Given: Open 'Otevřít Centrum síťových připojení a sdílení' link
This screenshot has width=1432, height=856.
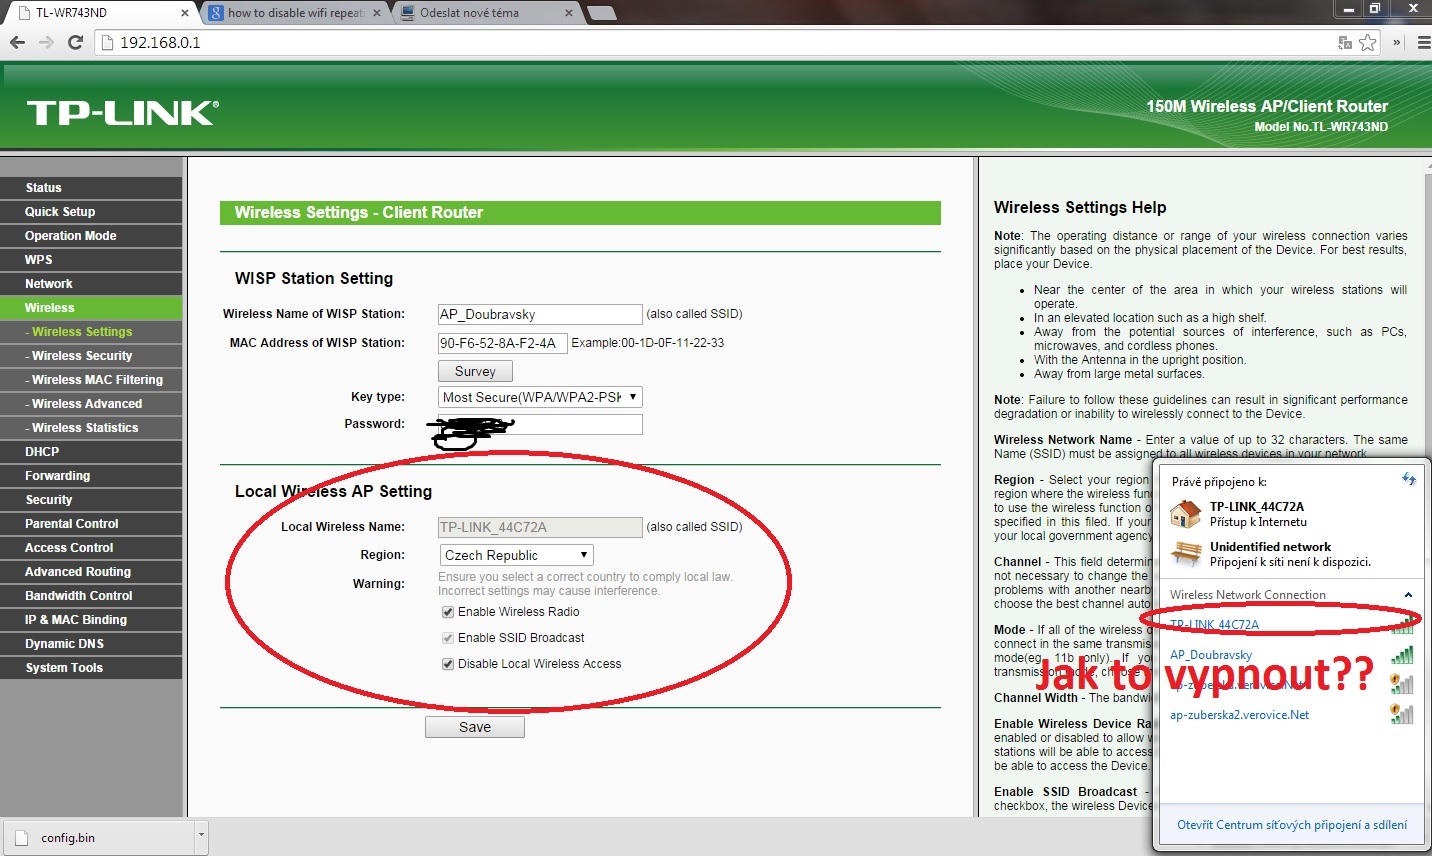Looking at the screenshot, I should tap(1292, 825).
